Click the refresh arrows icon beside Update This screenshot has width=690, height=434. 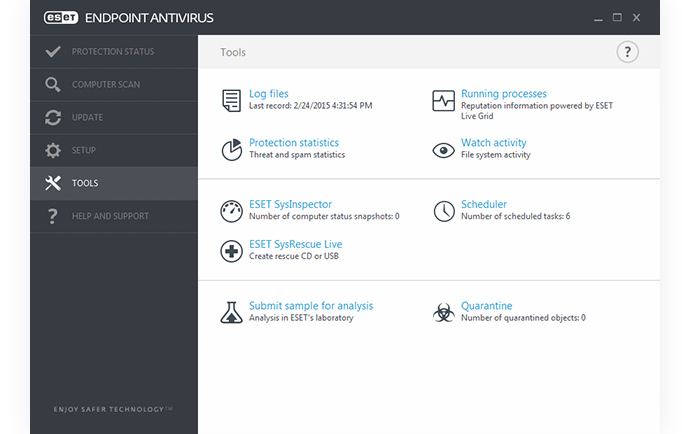[53, 118]
